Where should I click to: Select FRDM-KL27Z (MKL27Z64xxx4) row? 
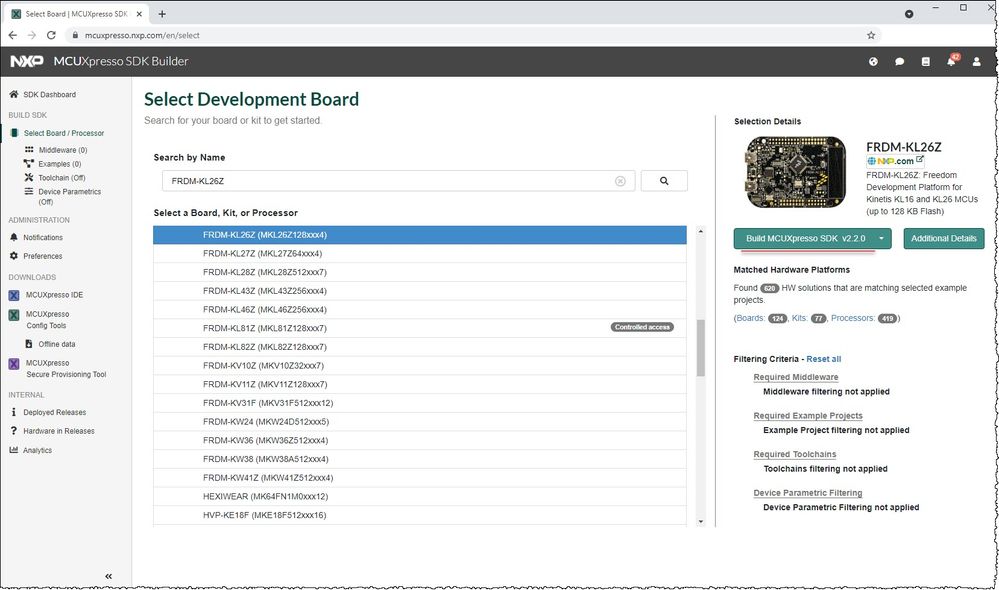pyautogui.click(x=420, y=254)
